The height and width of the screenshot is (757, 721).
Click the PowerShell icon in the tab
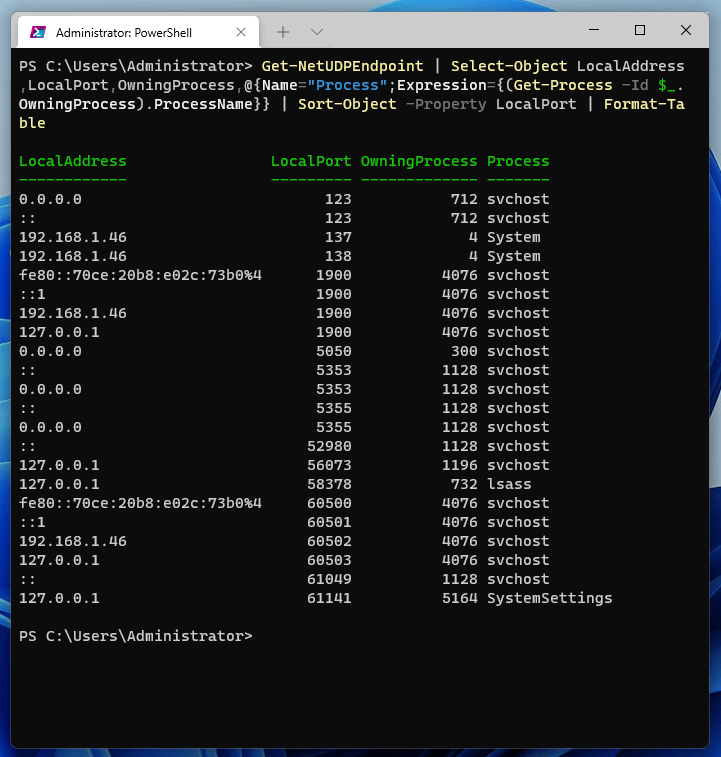tap(38, 32)
